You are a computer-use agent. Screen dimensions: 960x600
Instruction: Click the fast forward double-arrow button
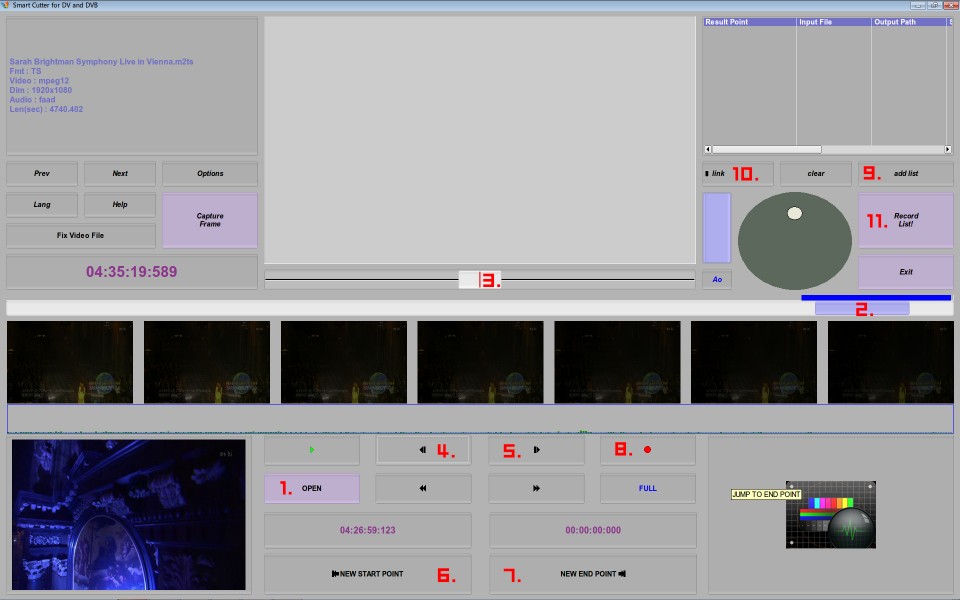[x=536, y=488]
